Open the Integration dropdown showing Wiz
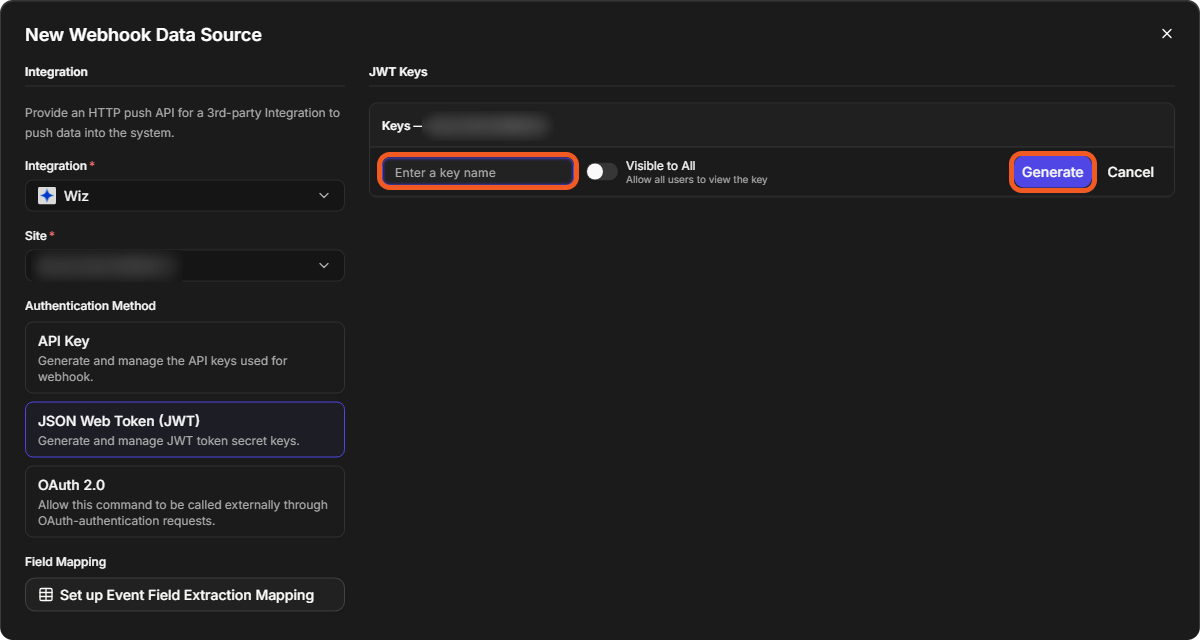 coord(185,196)
